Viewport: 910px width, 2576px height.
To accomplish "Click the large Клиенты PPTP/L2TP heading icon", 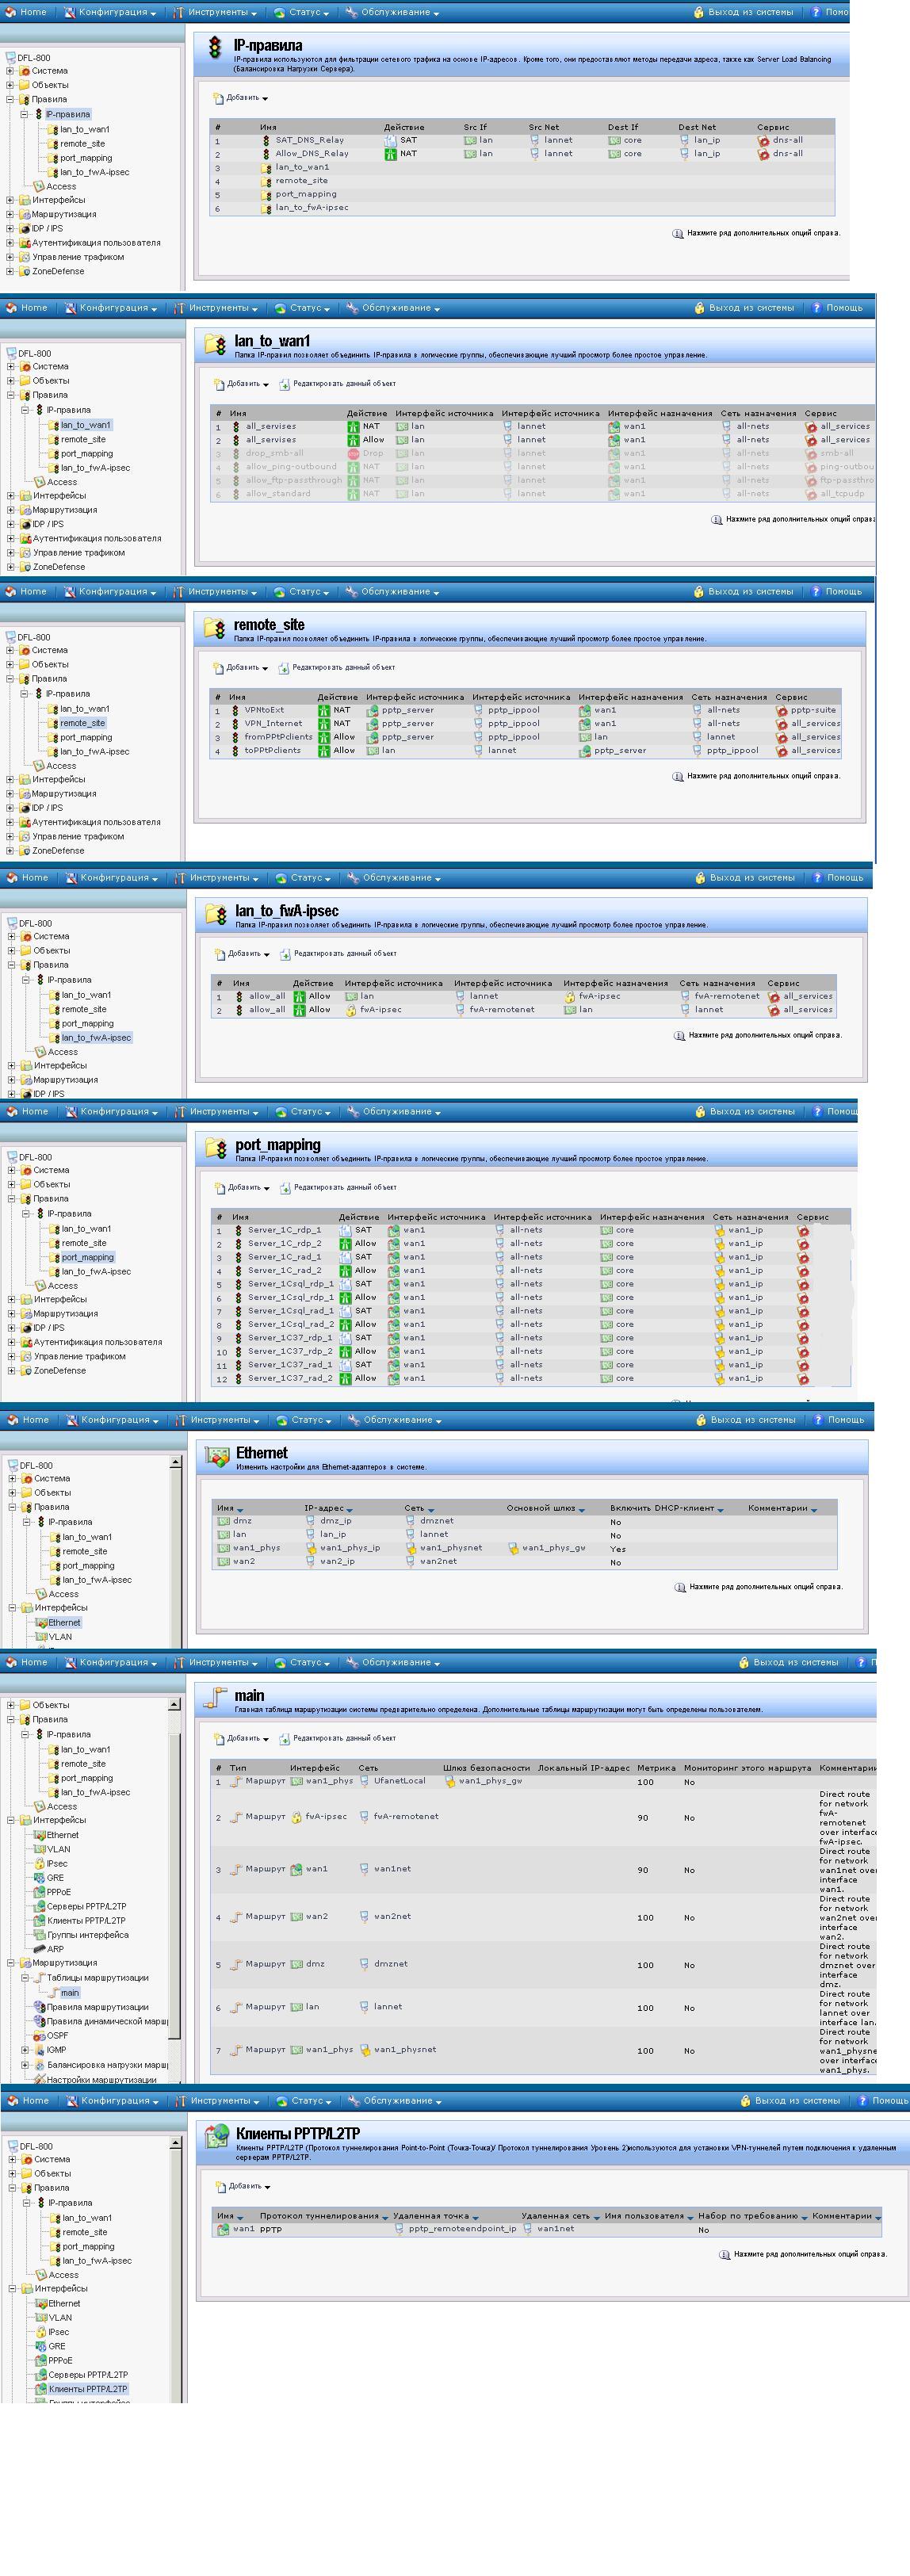I will [217, 2137].
